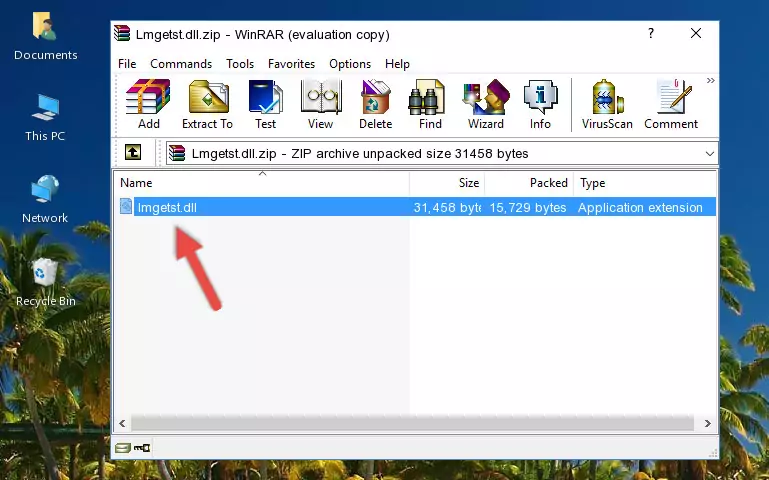This screenshot has width=769, height=480.
Task: Click the drive icon in status bar
Action: coord(123,447)
